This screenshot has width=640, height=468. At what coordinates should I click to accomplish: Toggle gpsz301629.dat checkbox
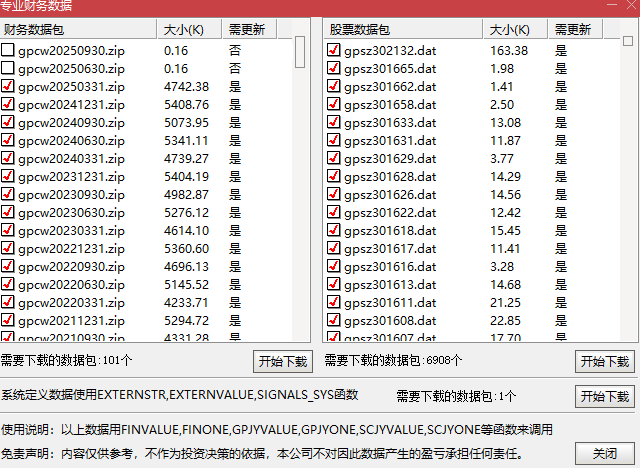click(x=333, y=157)
